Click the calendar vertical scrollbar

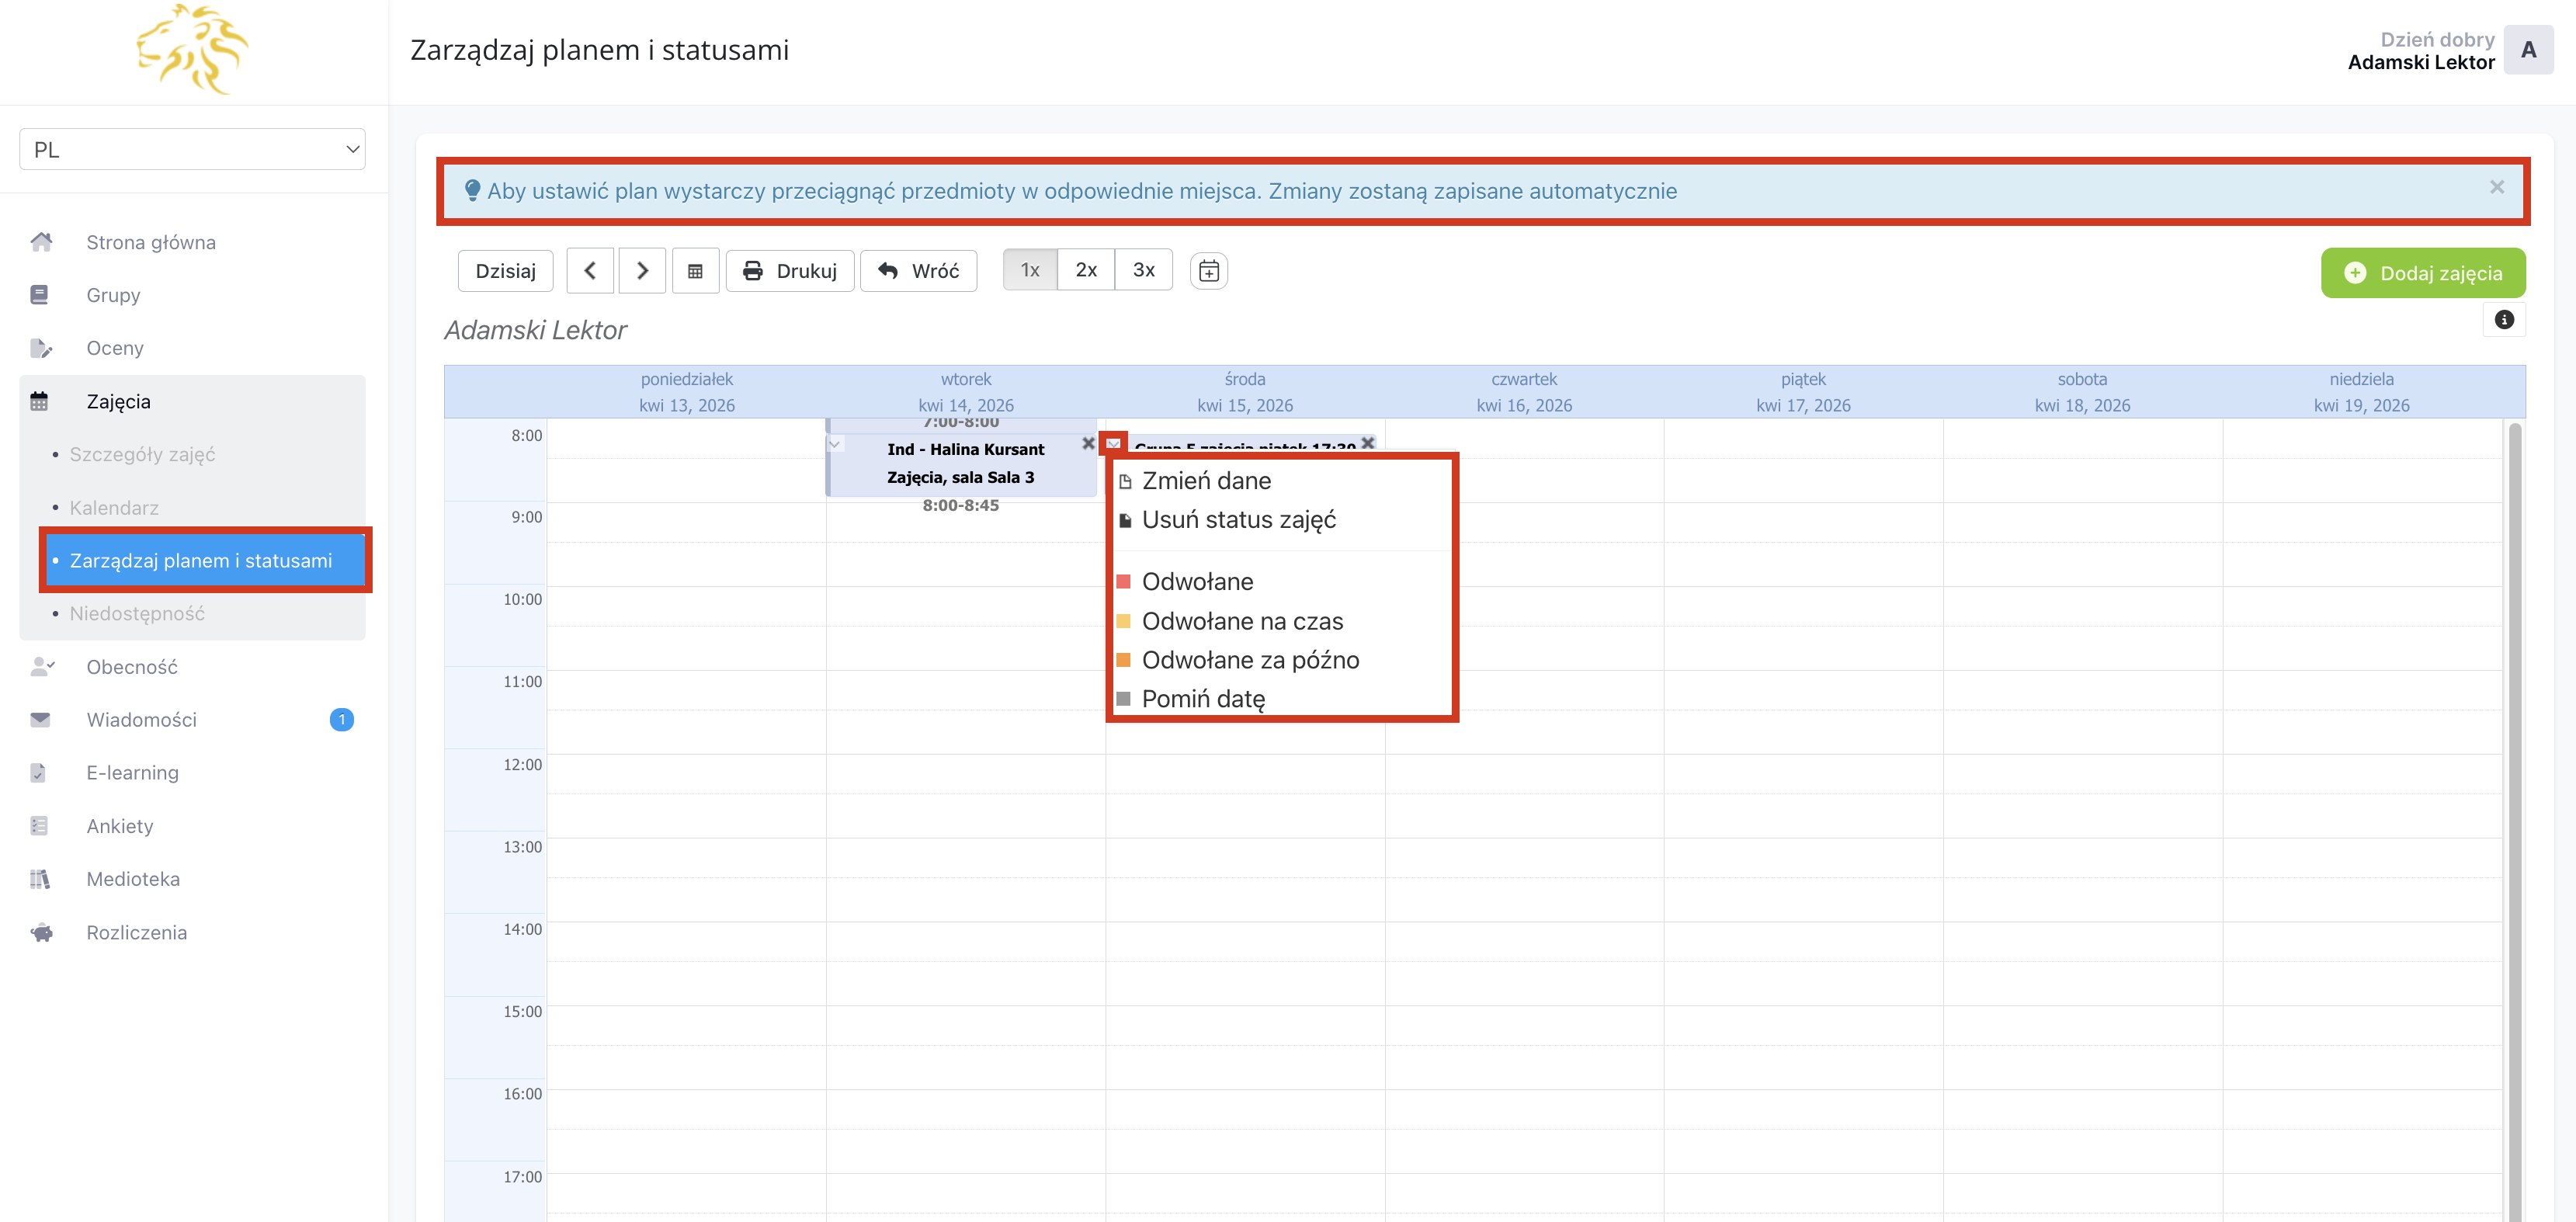pos(2514,800)
